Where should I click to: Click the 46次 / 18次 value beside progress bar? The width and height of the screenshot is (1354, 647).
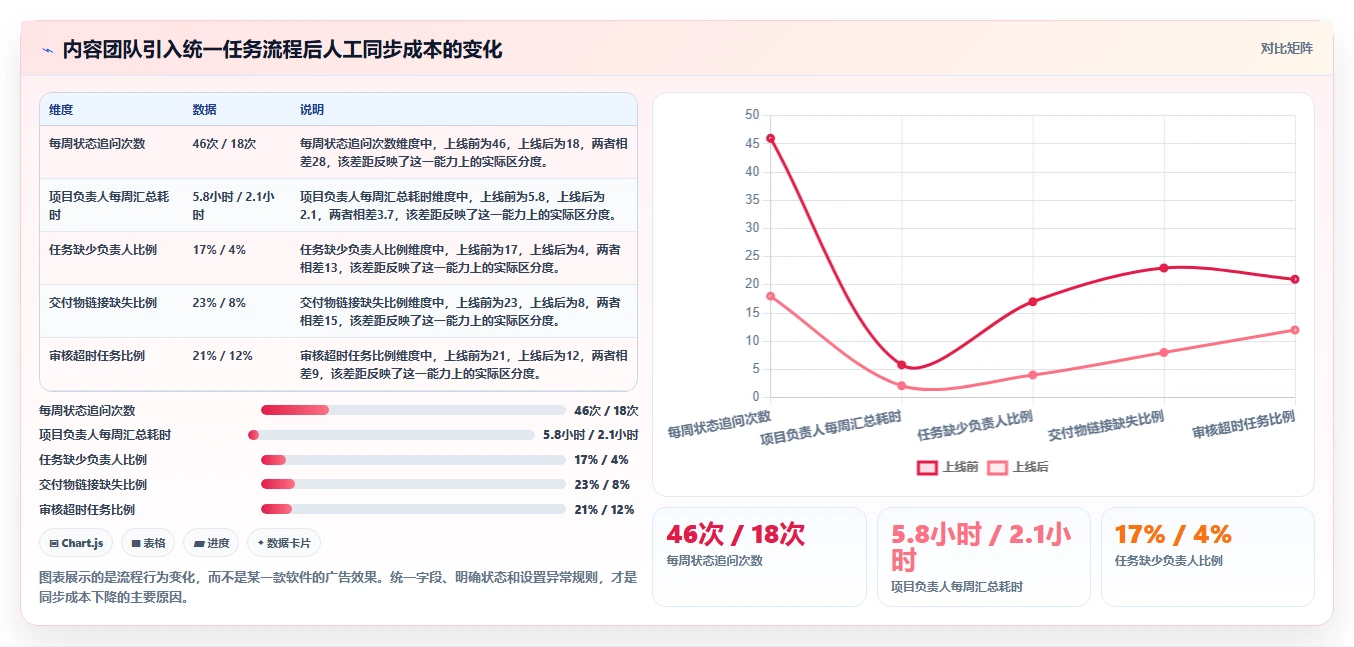[606, 410]
